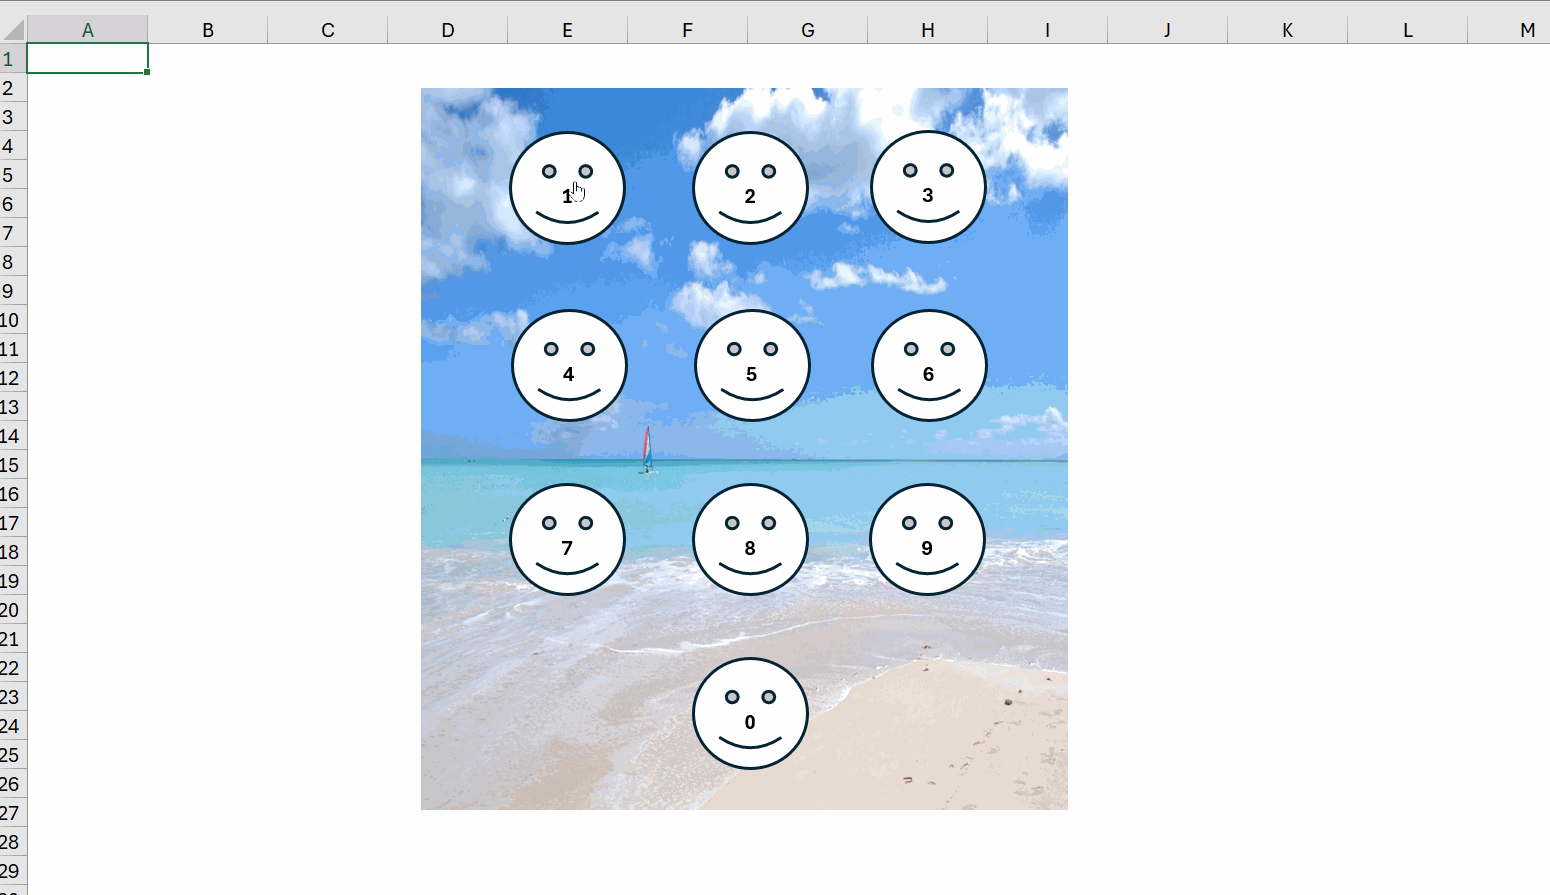
Task: Click the smiley face numbered 7
Action: point(567,540)
